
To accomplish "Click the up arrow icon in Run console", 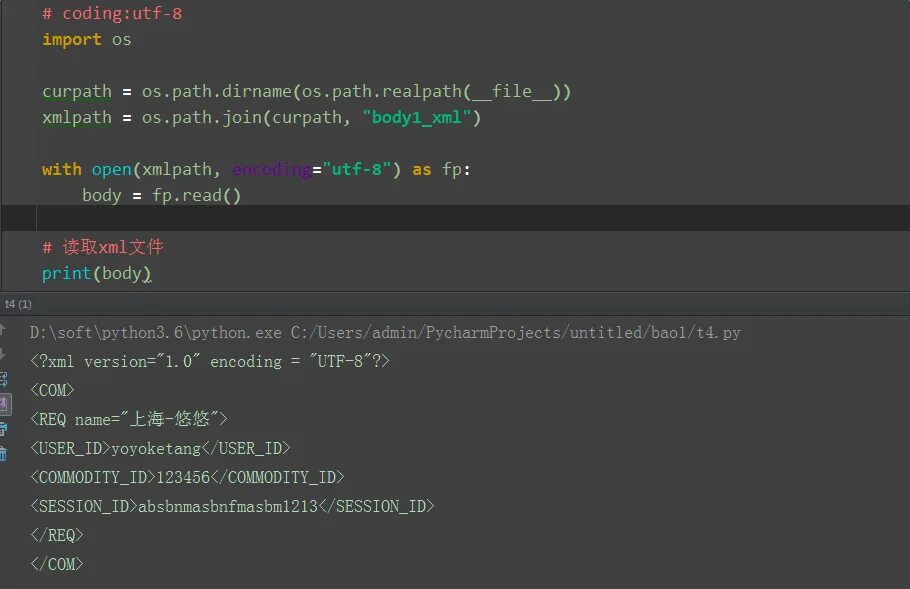I will [2, 330].
